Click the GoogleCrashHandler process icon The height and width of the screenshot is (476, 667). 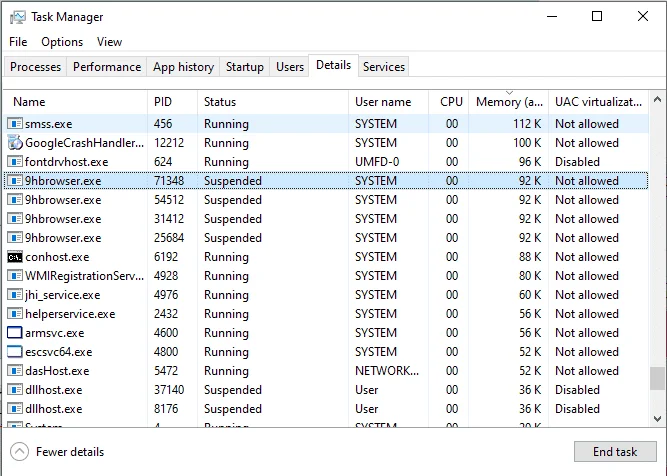pos(15,143)
